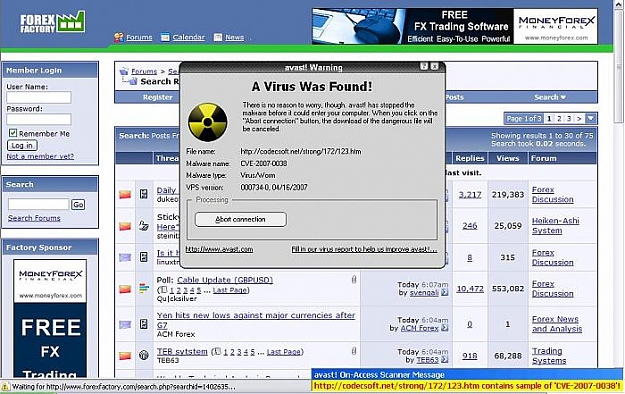Open the Trading Systems forum link

tap(549, 356)
